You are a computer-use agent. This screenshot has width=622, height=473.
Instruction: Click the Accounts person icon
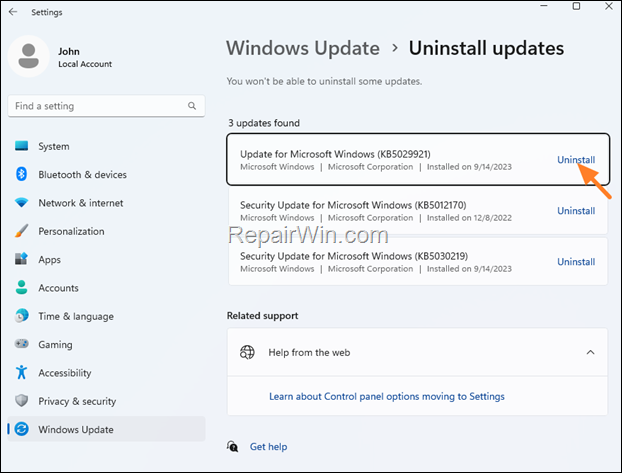21,287
